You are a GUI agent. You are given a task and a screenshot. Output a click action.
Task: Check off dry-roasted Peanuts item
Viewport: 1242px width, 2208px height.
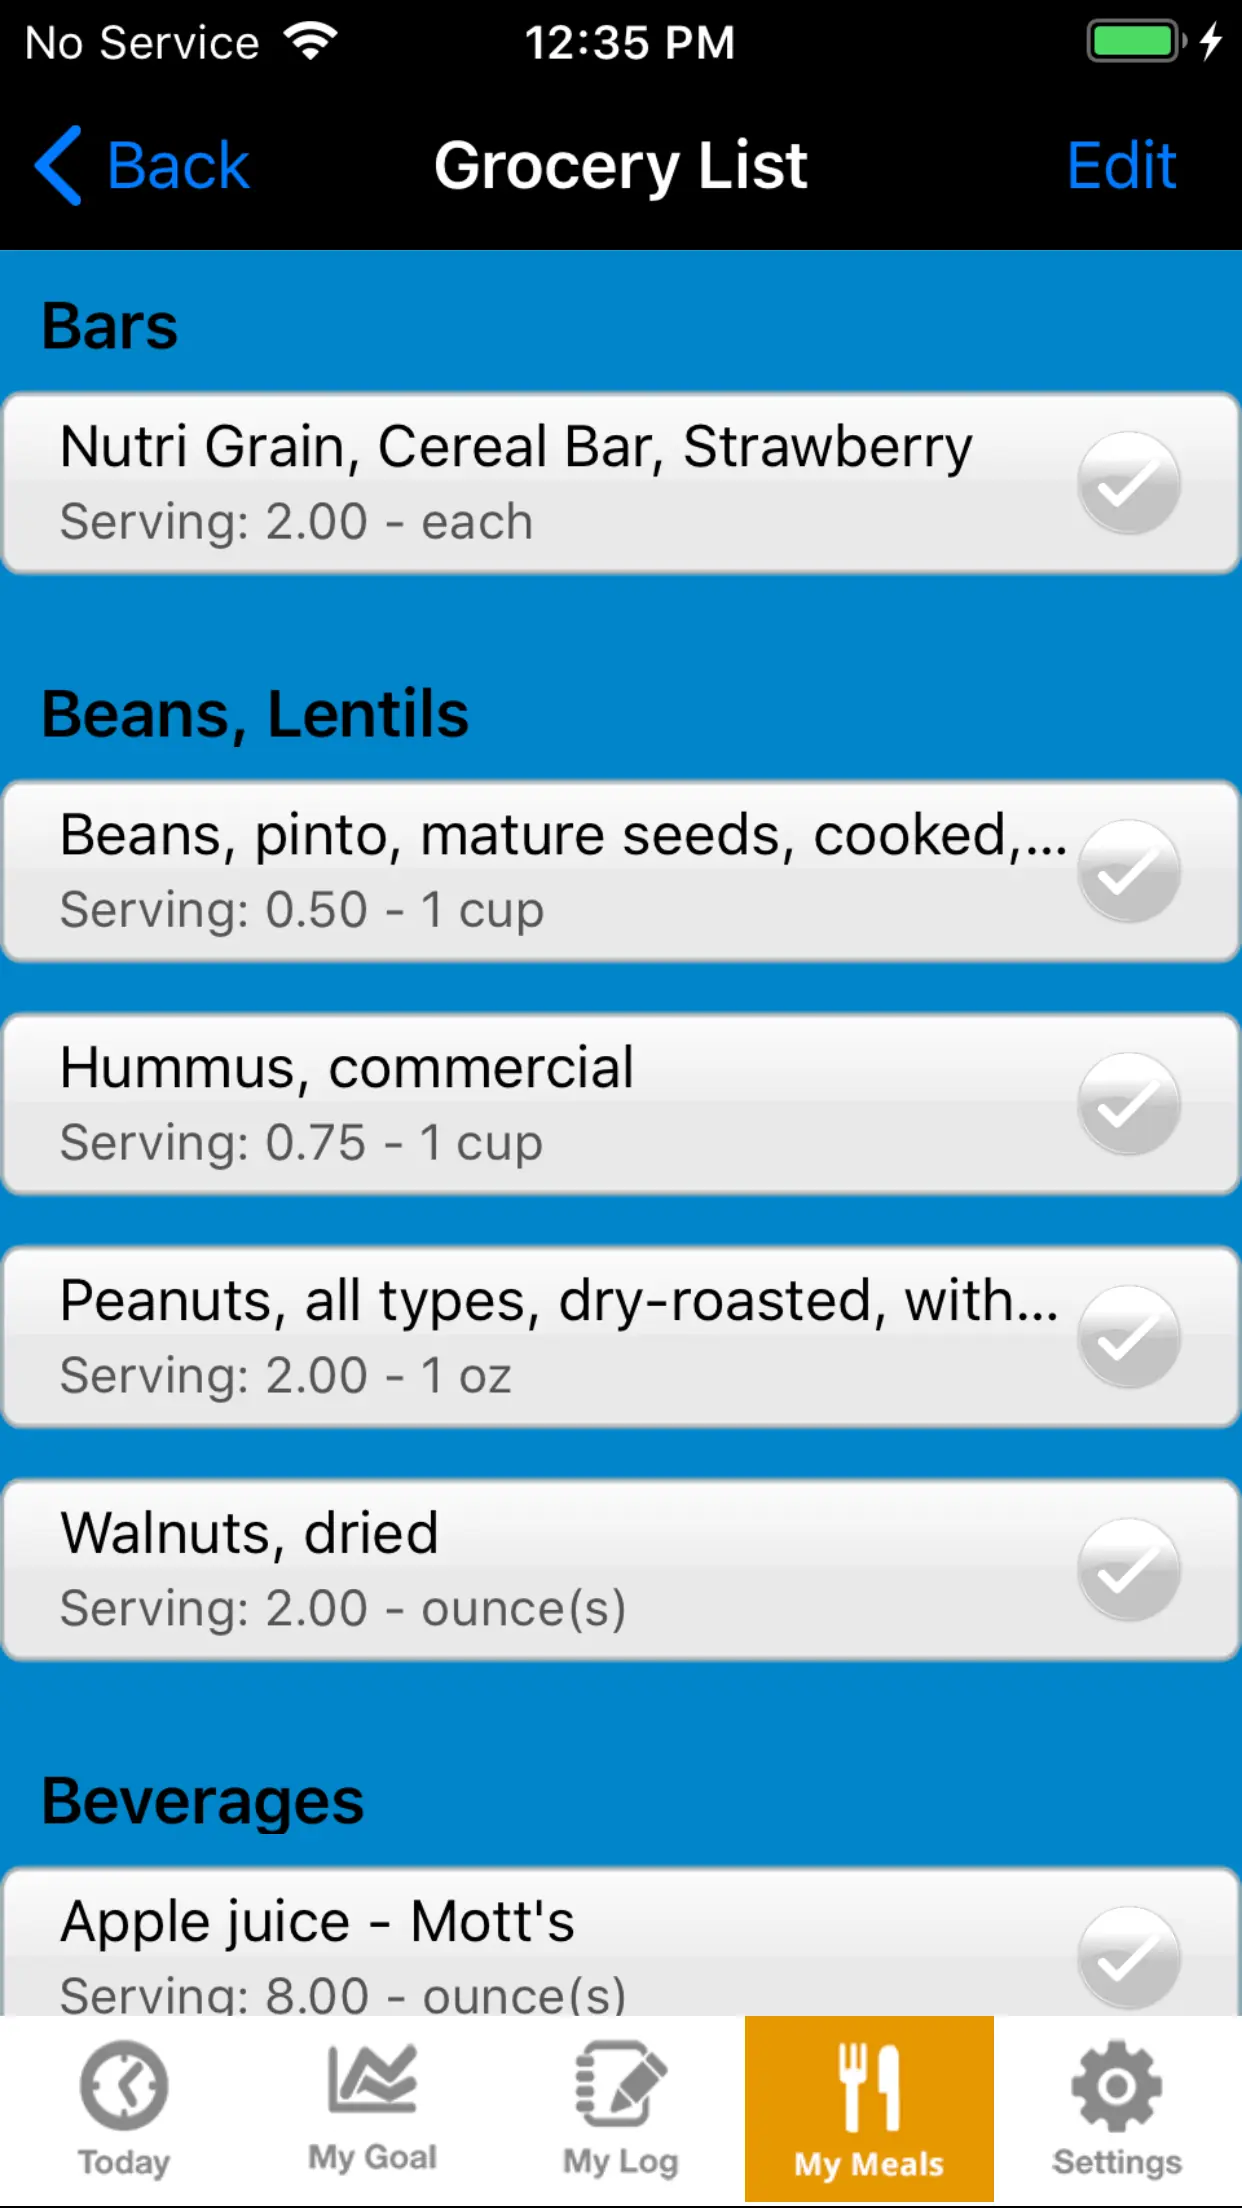pyautogui.click(x=1129, y=1337)
